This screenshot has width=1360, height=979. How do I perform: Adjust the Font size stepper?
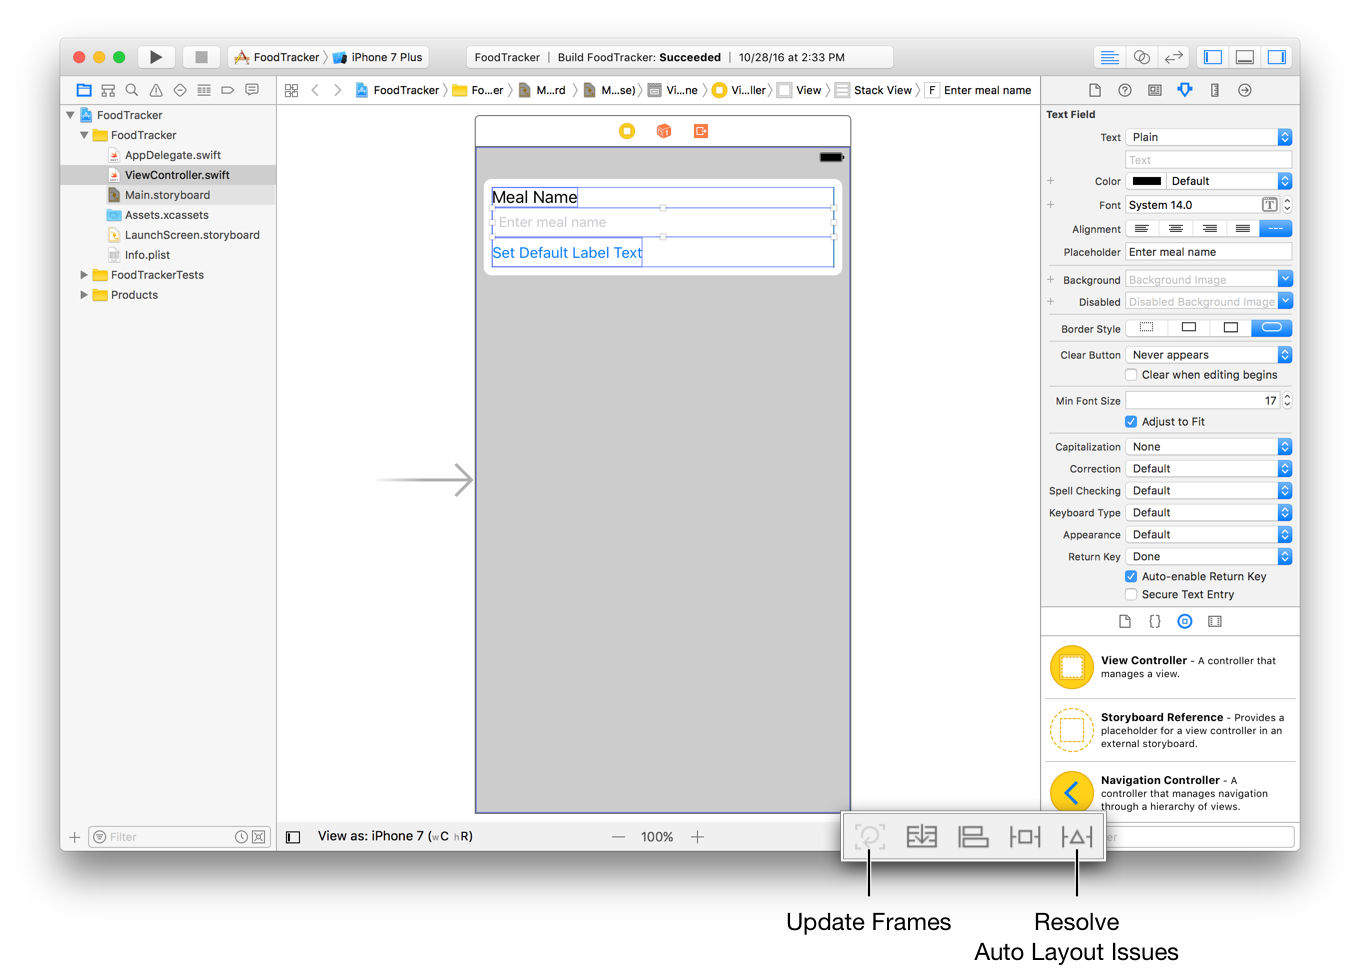point(1287,205)
